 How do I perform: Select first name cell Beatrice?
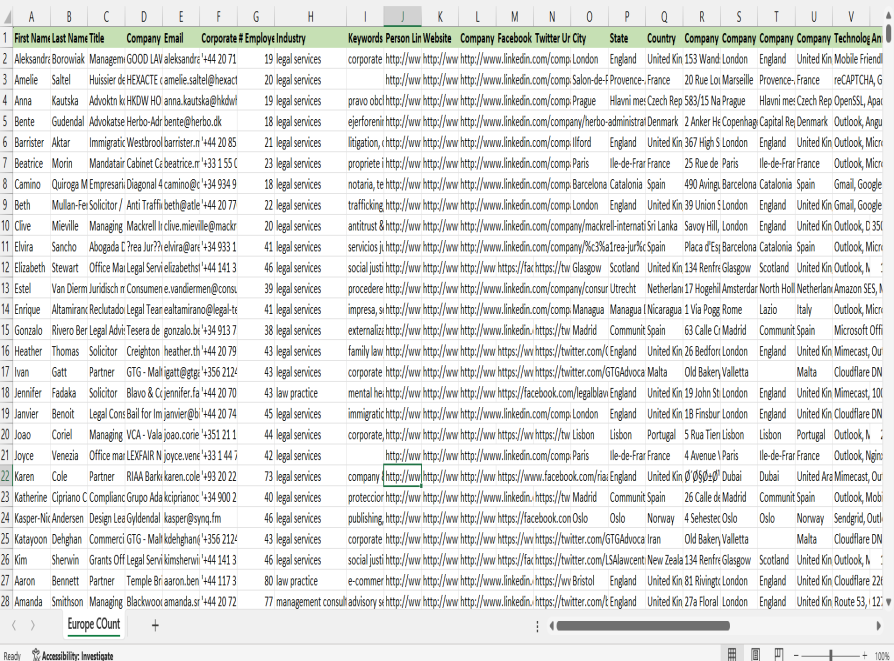31,163
